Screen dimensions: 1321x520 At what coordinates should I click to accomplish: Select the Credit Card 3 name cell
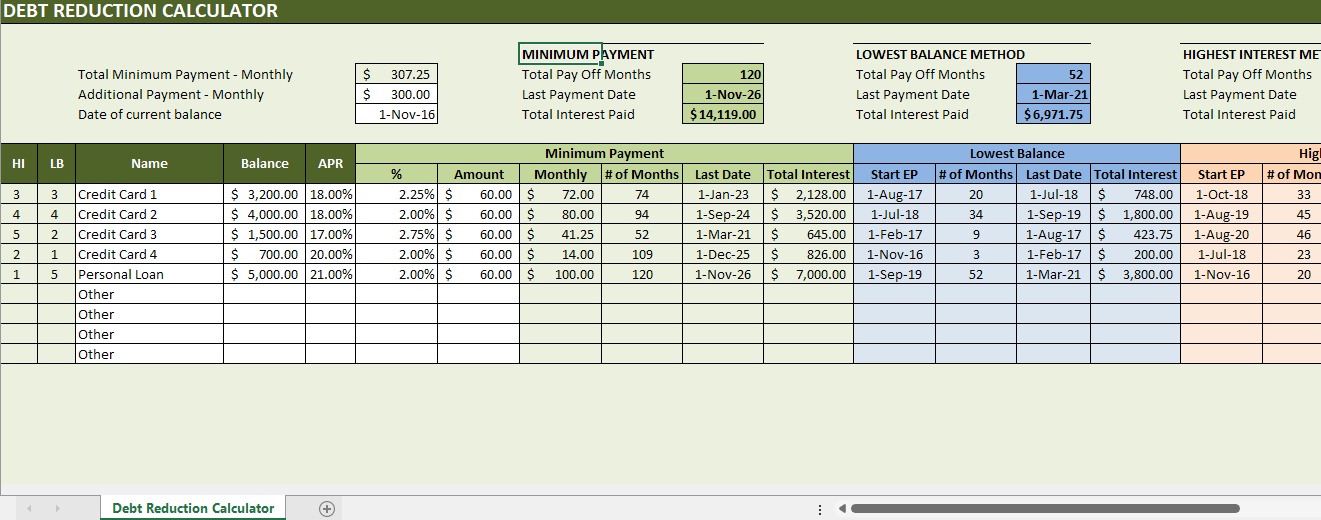click(x=149, y=234)
